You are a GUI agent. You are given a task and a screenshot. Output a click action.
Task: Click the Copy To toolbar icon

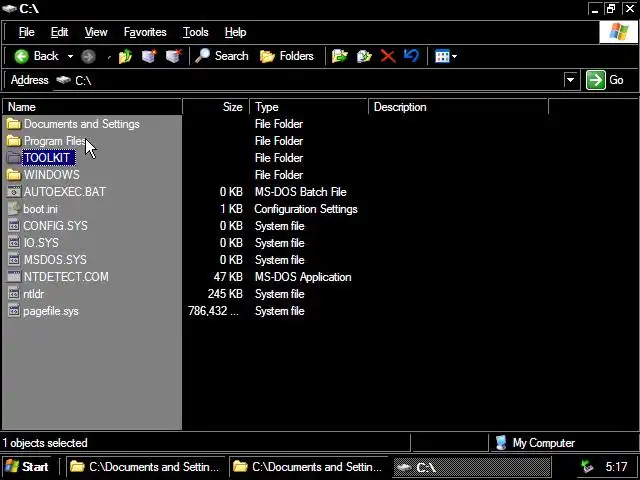click(364, 56)
